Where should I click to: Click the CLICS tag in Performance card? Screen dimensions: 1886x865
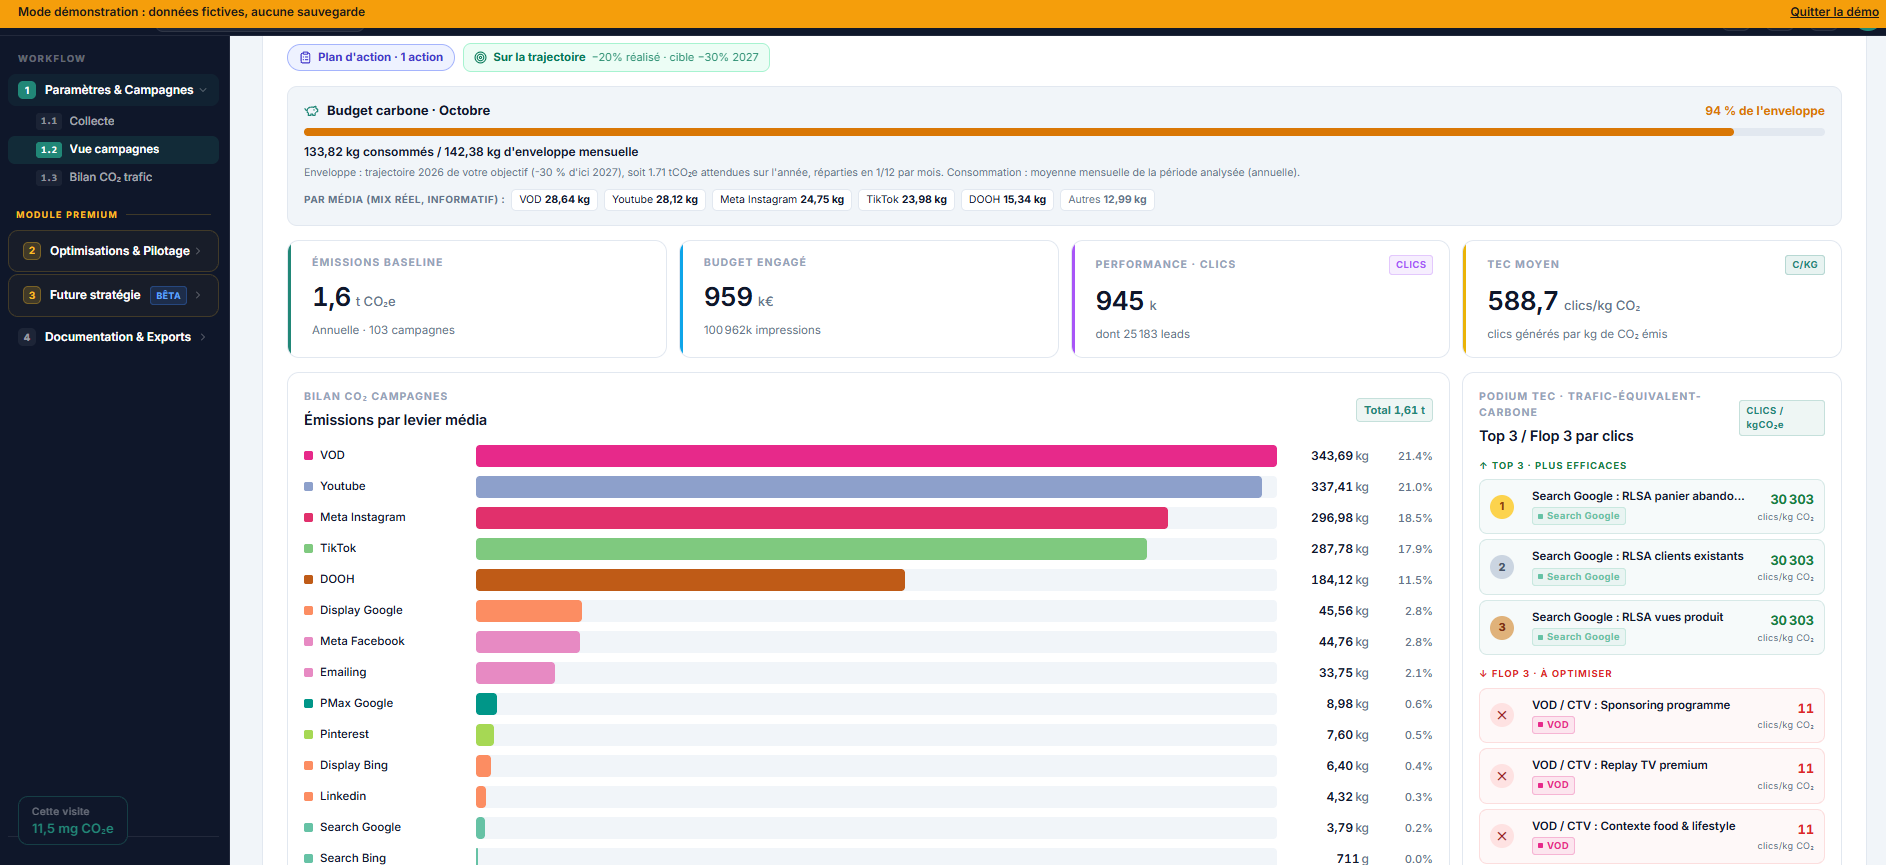tap(1411, 265)
